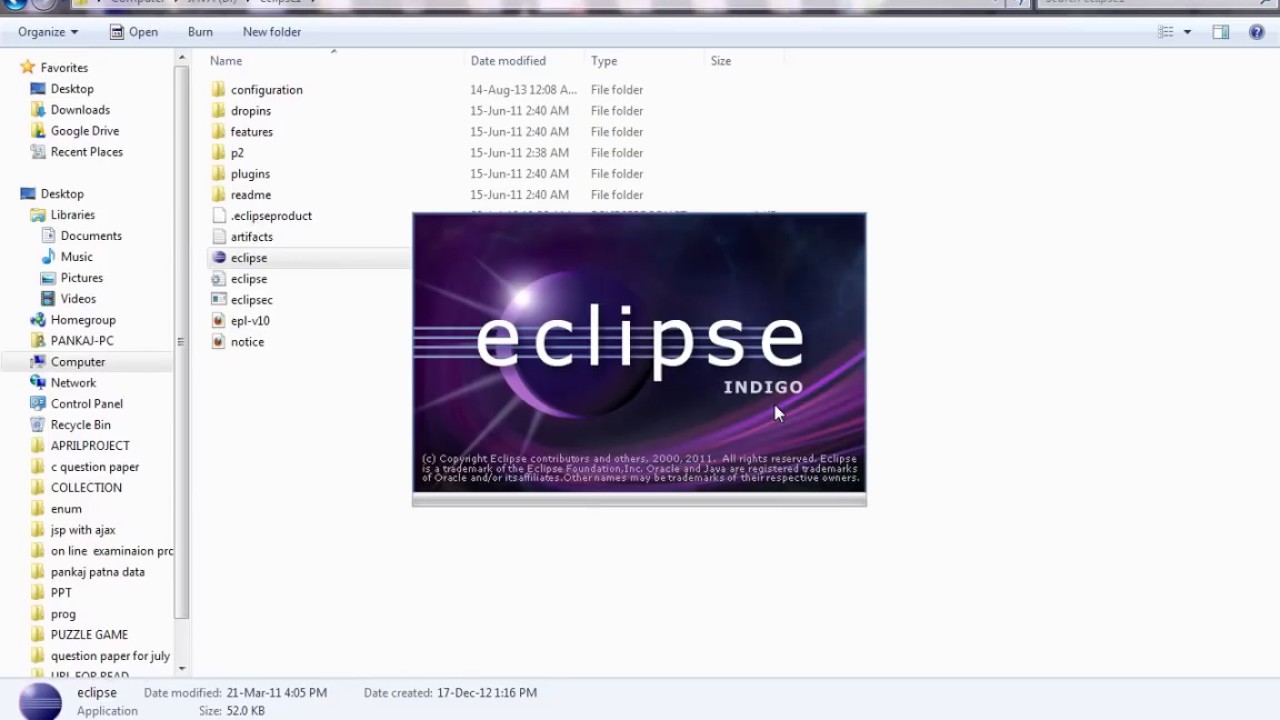1280x720 pixels.
Task: Select the PUZZLE GAME folder
Action: click(89, 635)
